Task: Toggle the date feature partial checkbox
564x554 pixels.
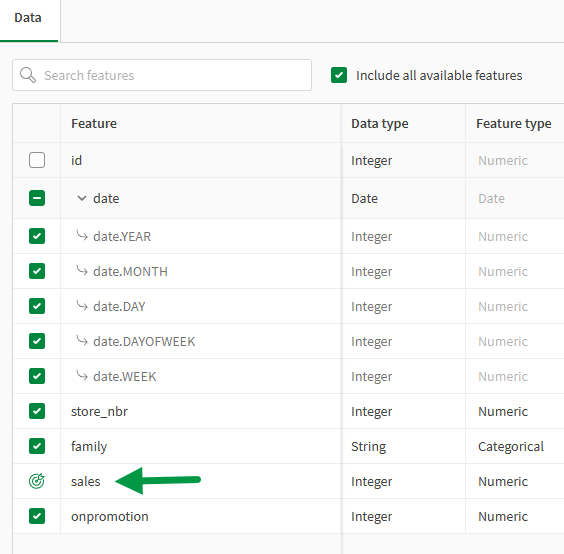Action: [37, 198]
